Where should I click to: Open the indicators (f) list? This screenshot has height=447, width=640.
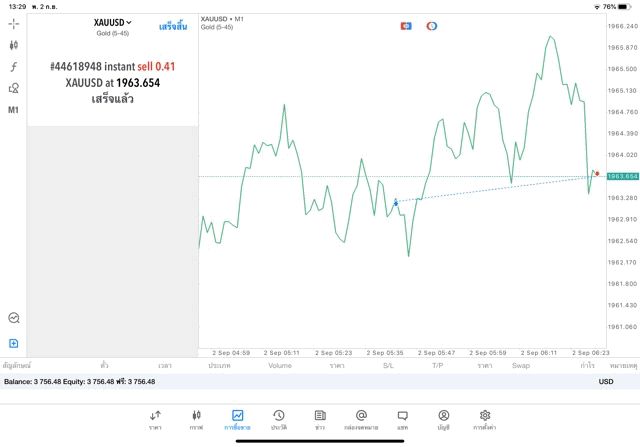(14, 66)
